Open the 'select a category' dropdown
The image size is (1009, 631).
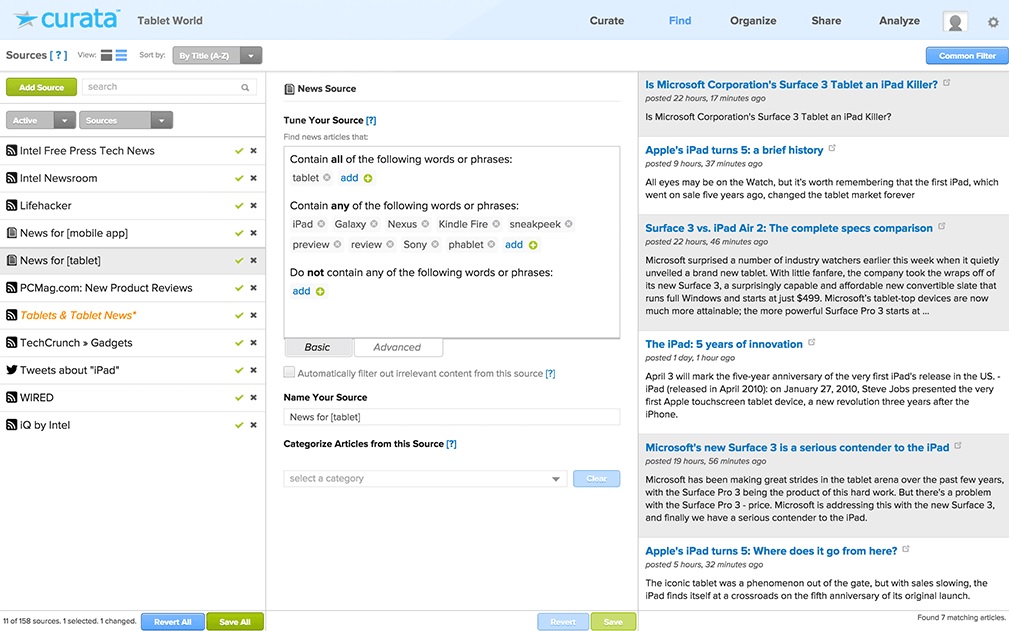click(x=425, y=479)
